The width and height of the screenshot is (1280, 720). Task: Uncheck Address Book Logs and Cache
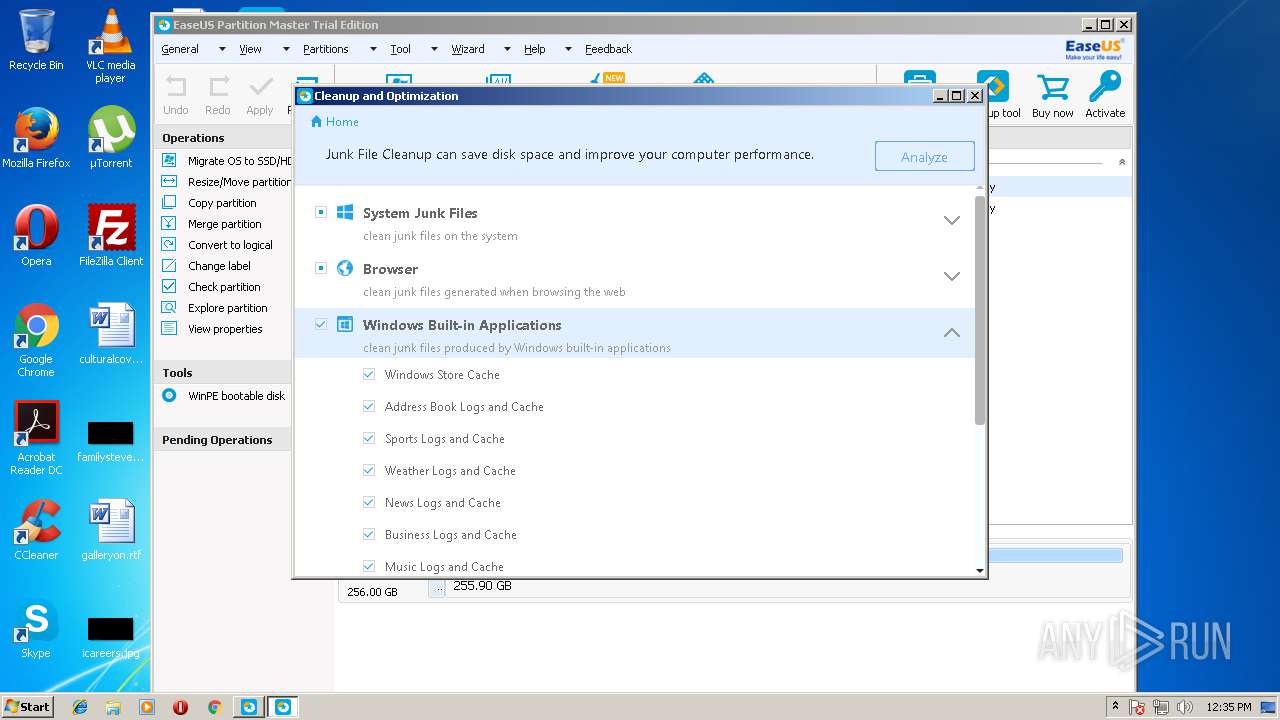point(369,406)
